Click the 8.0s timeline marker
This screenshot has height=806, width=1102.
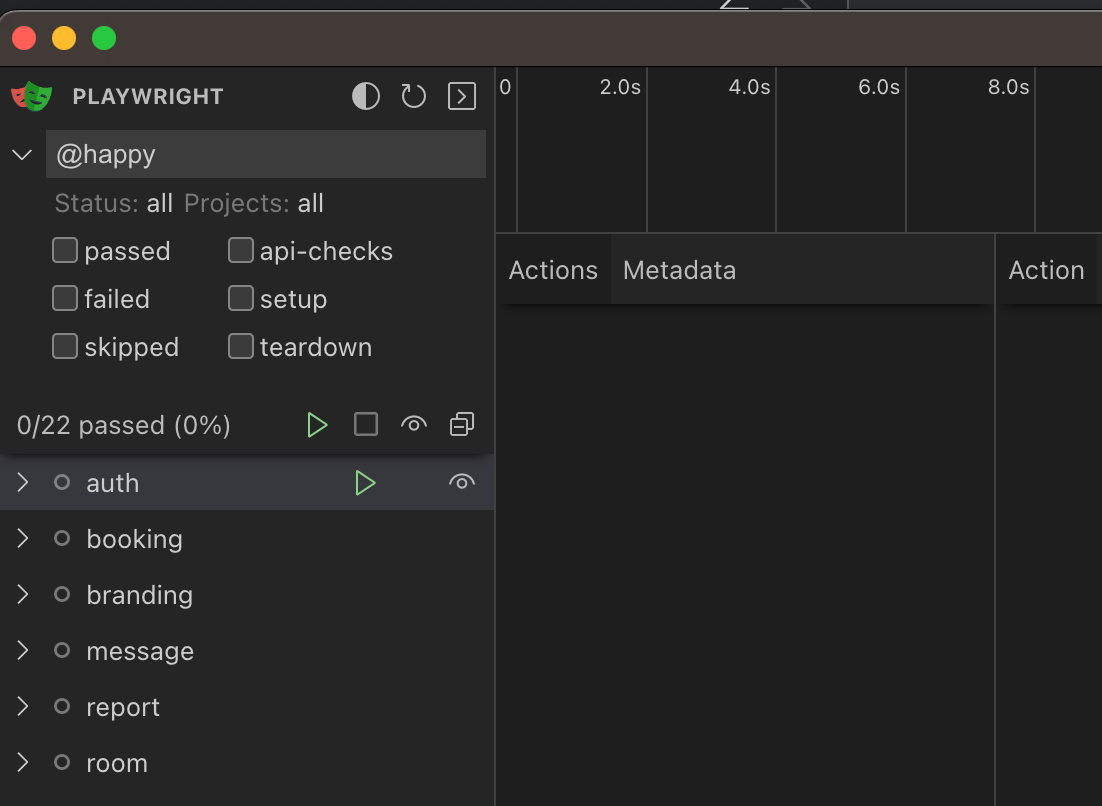pyautogui.click(x=1009, y=87)
